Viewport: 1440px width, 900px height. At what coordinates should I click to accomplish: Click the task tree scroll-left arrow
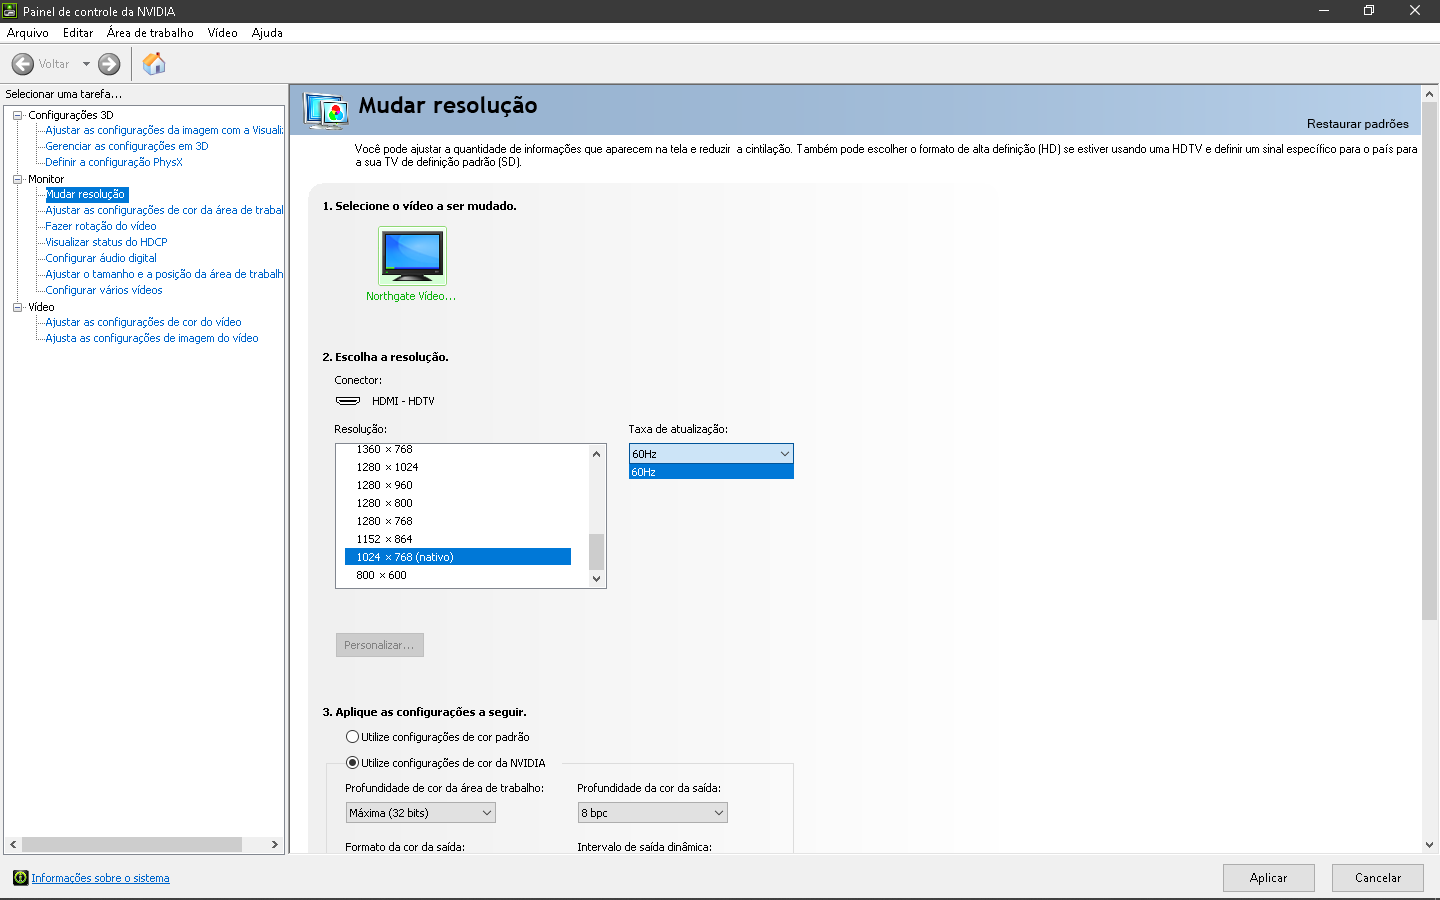(13, 845)
